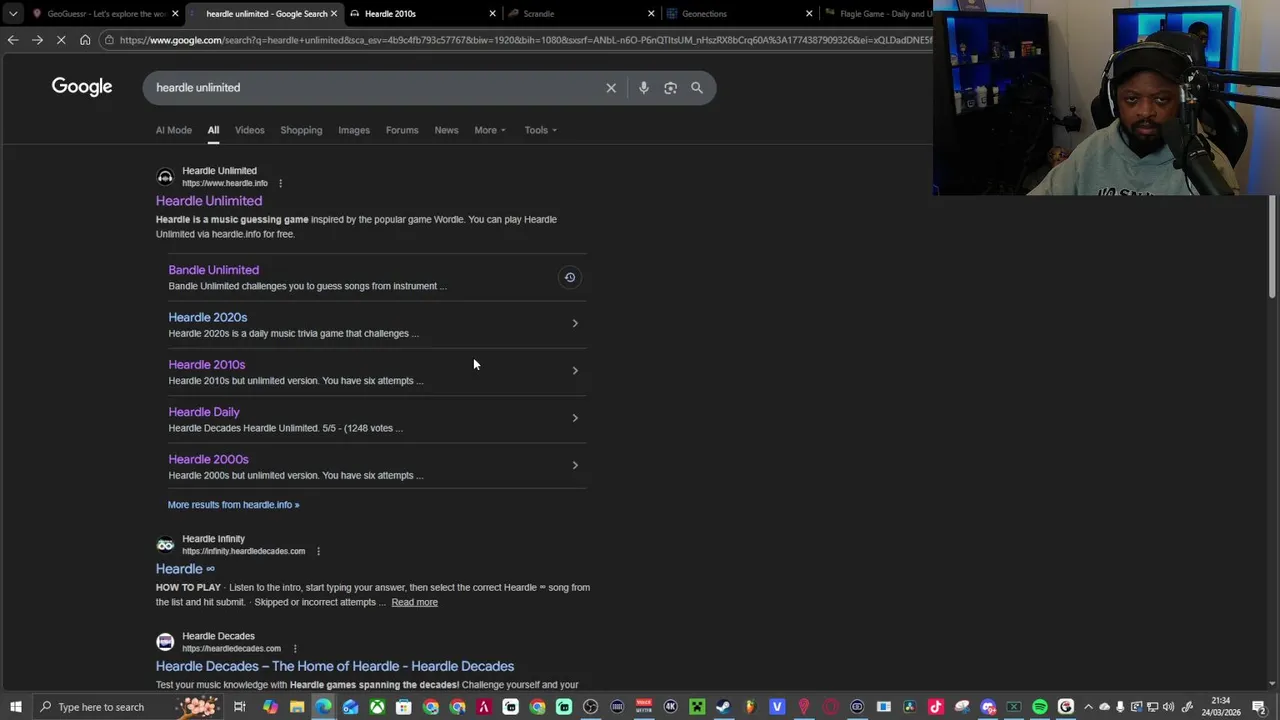Click More results from heardle.info
This screenshot has width=1280, height=720.
click(233, 505)
